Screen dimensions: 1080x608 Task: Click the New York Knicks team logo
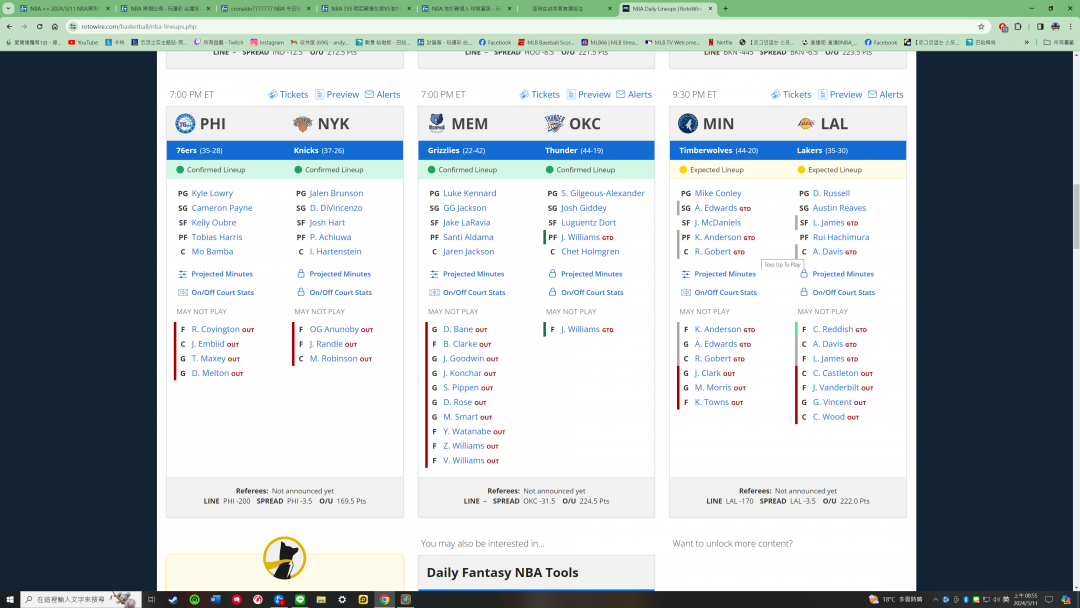[302, 124]
